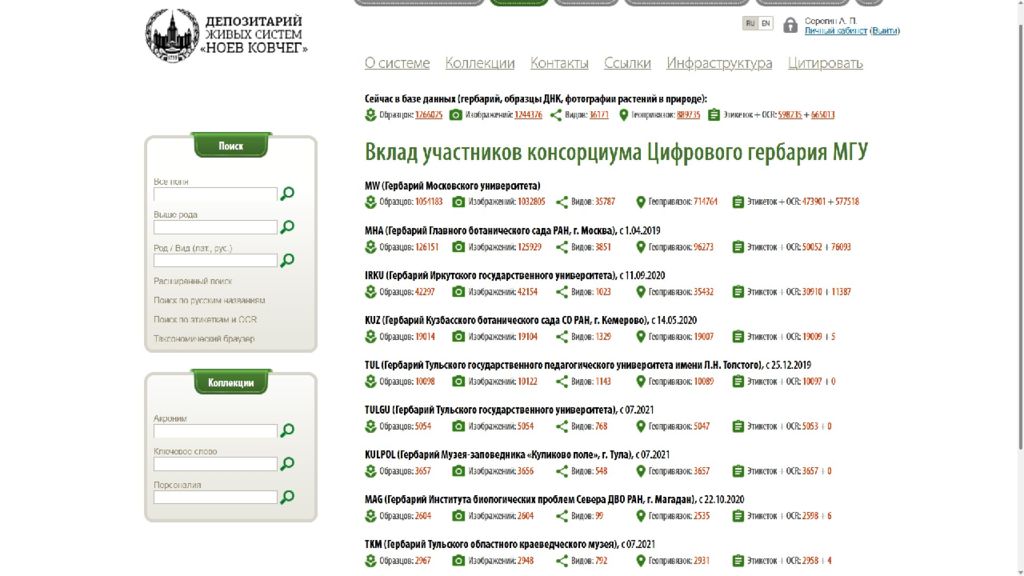Click magnifier icon beside 'Выше рода' field
1024x576 pixels.
click(287, 227)
